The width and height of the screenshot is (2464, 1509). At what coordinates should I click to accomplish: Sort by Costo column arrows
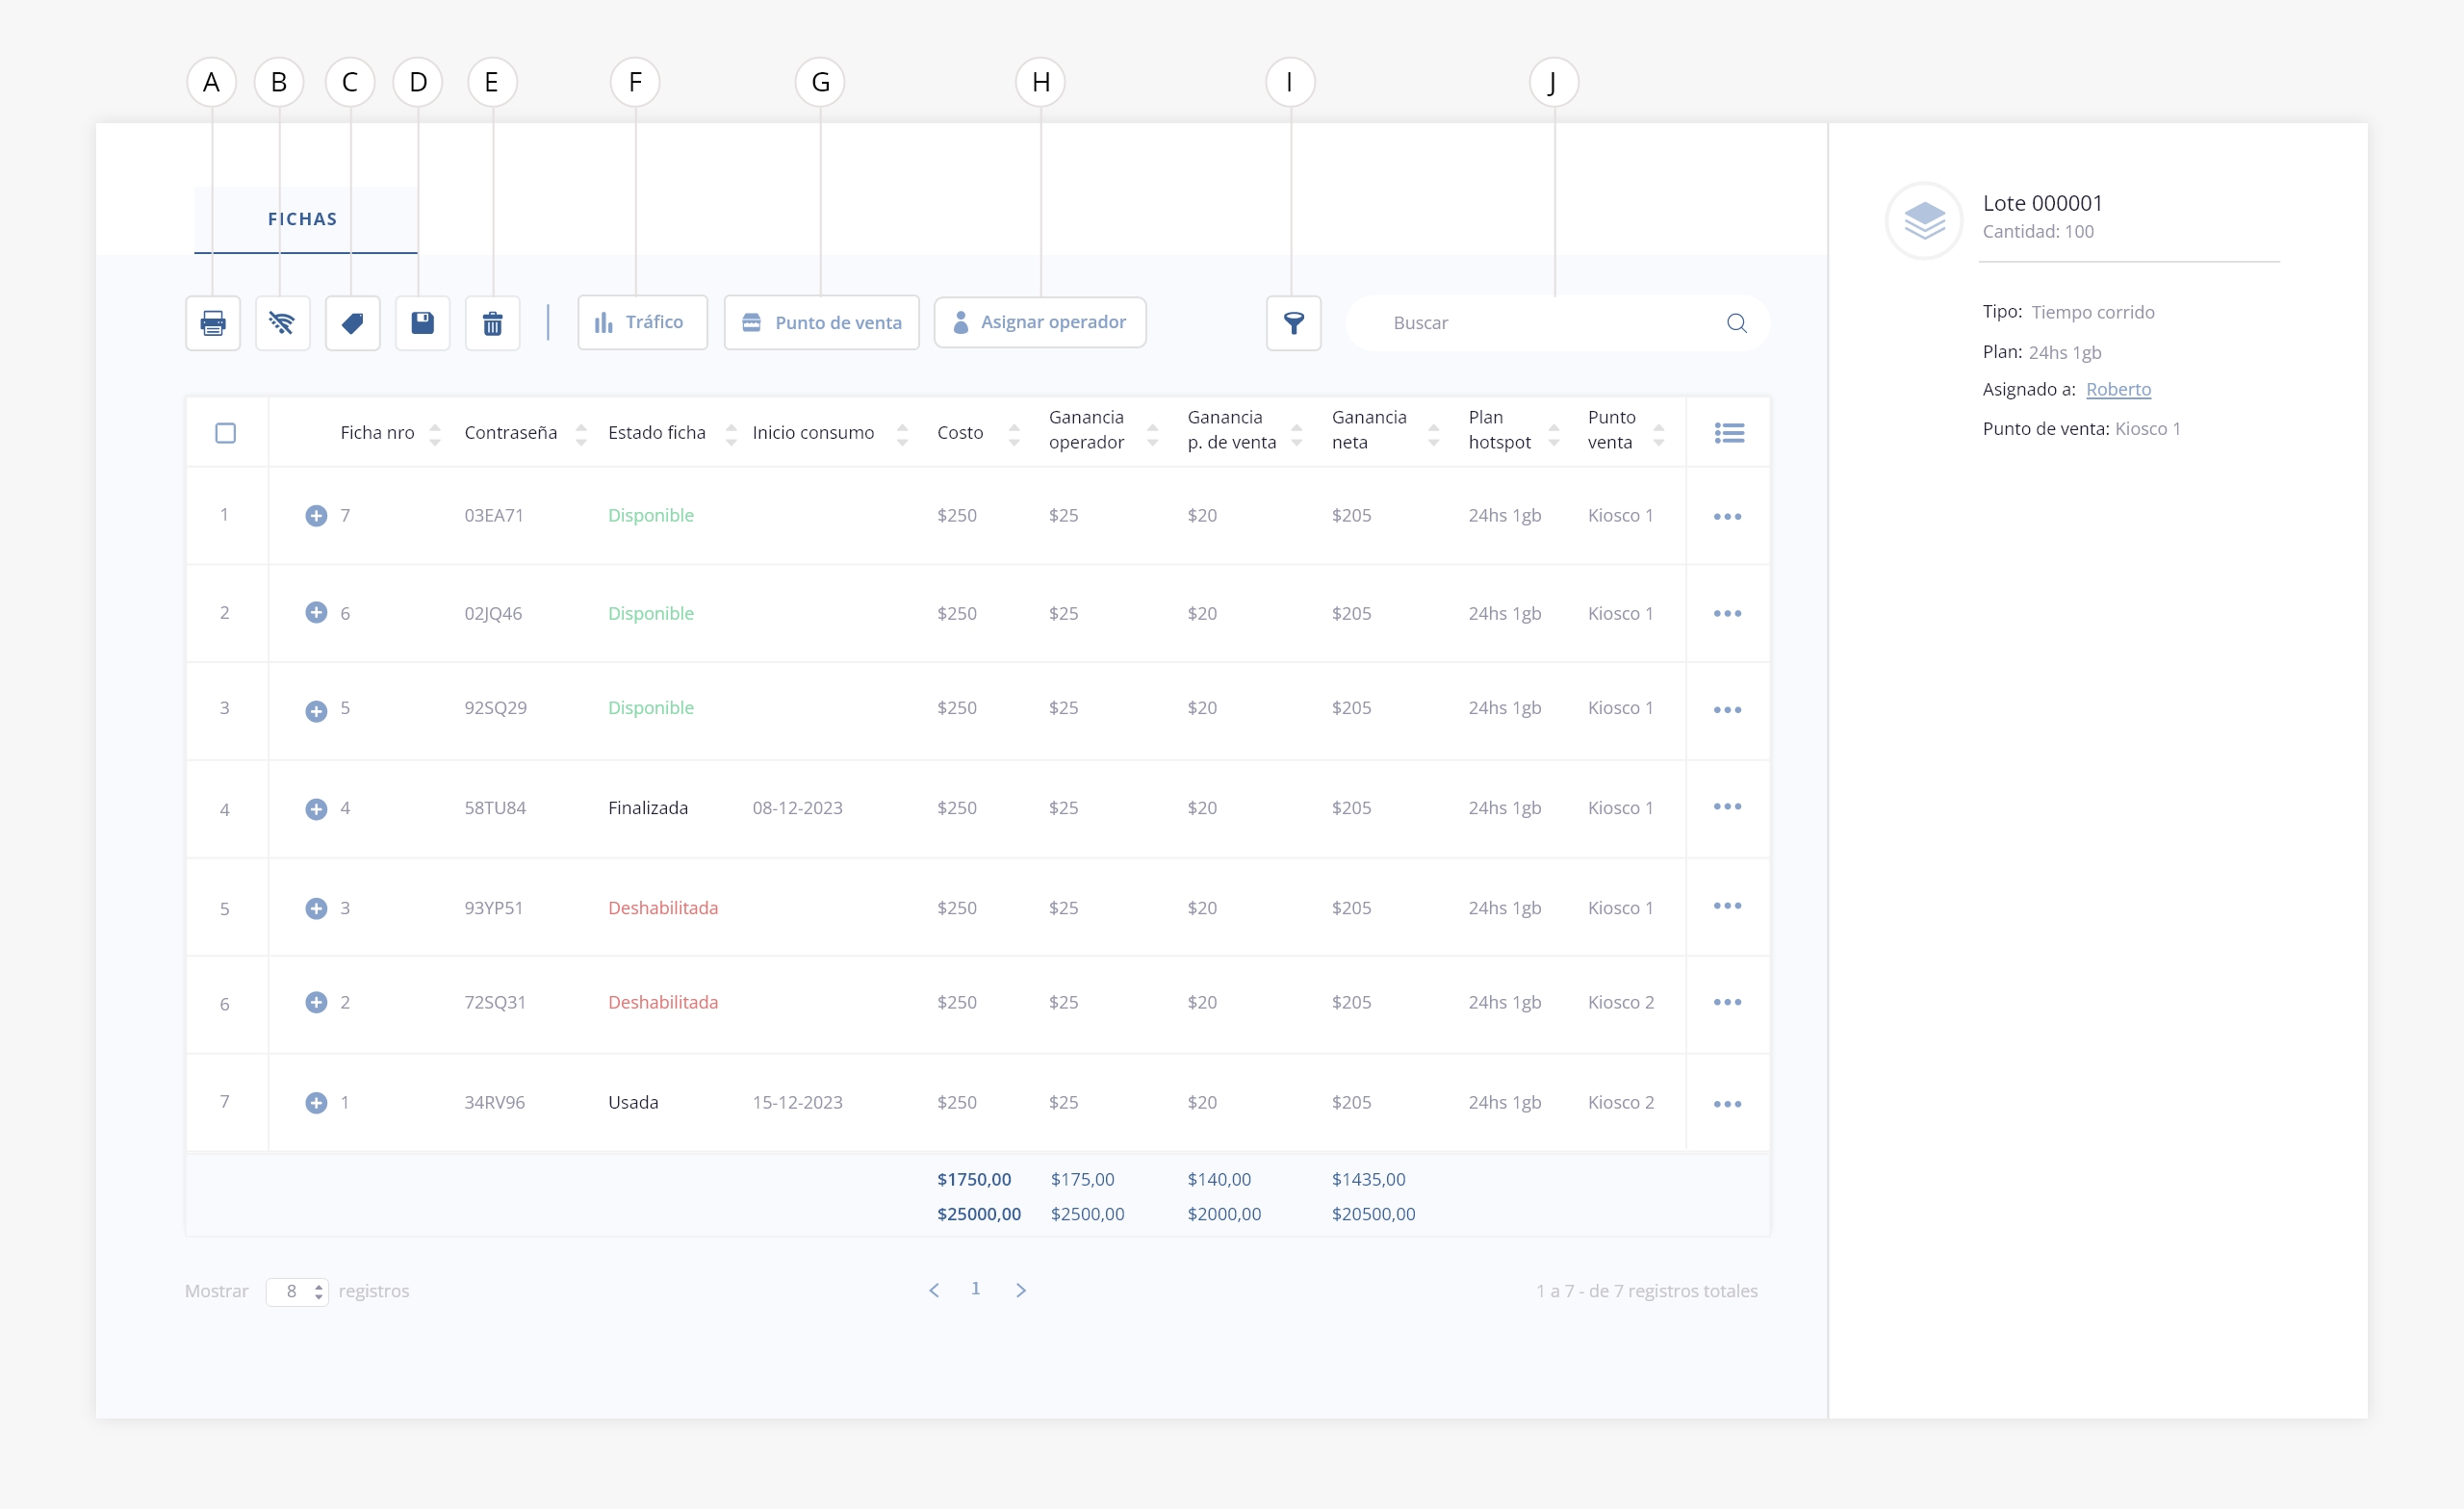click(x=1014, y=434)
